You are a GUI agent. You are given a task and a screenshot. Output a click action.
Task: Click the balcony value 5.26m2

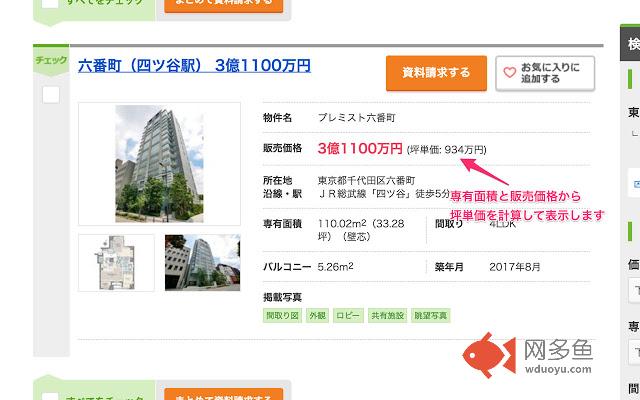(x=336, y=267)
